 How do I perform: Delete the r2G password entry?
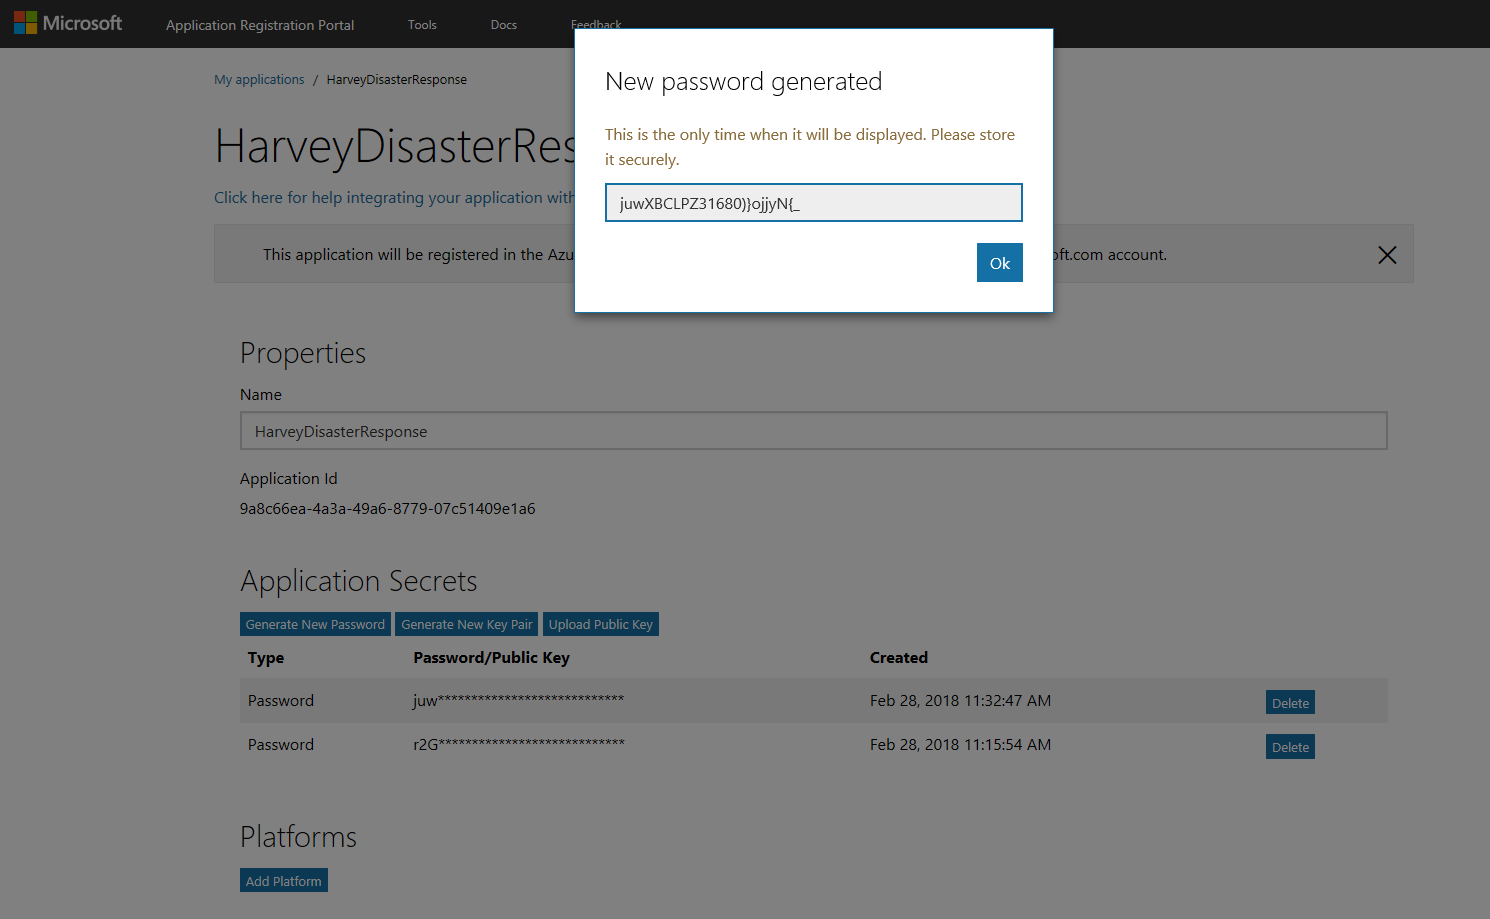pyautogui.click(x=1290, y=747)
